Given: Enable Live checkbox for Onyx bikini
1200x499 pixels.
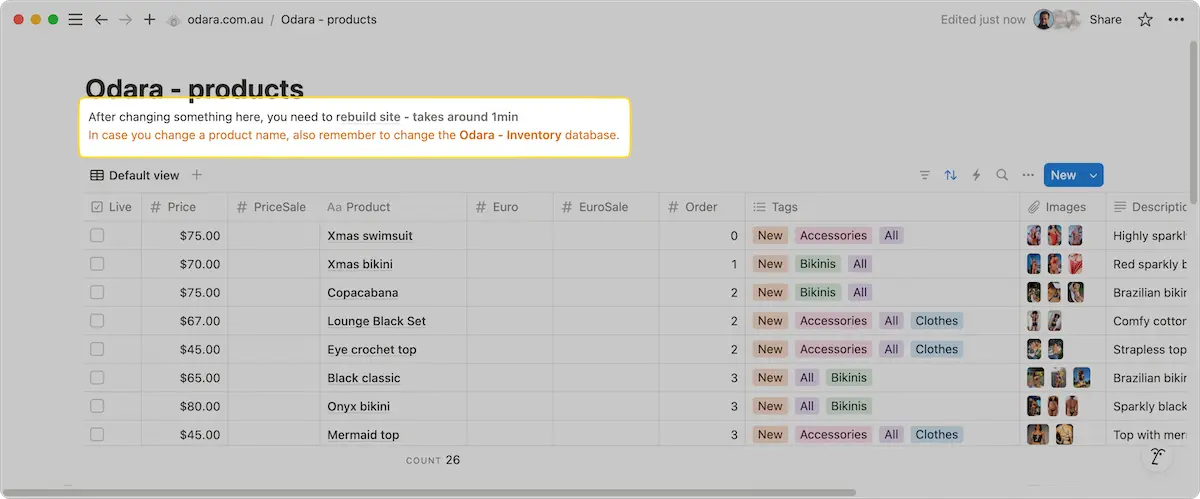Looking at the screenshot, I should click(x=97, y=406).
